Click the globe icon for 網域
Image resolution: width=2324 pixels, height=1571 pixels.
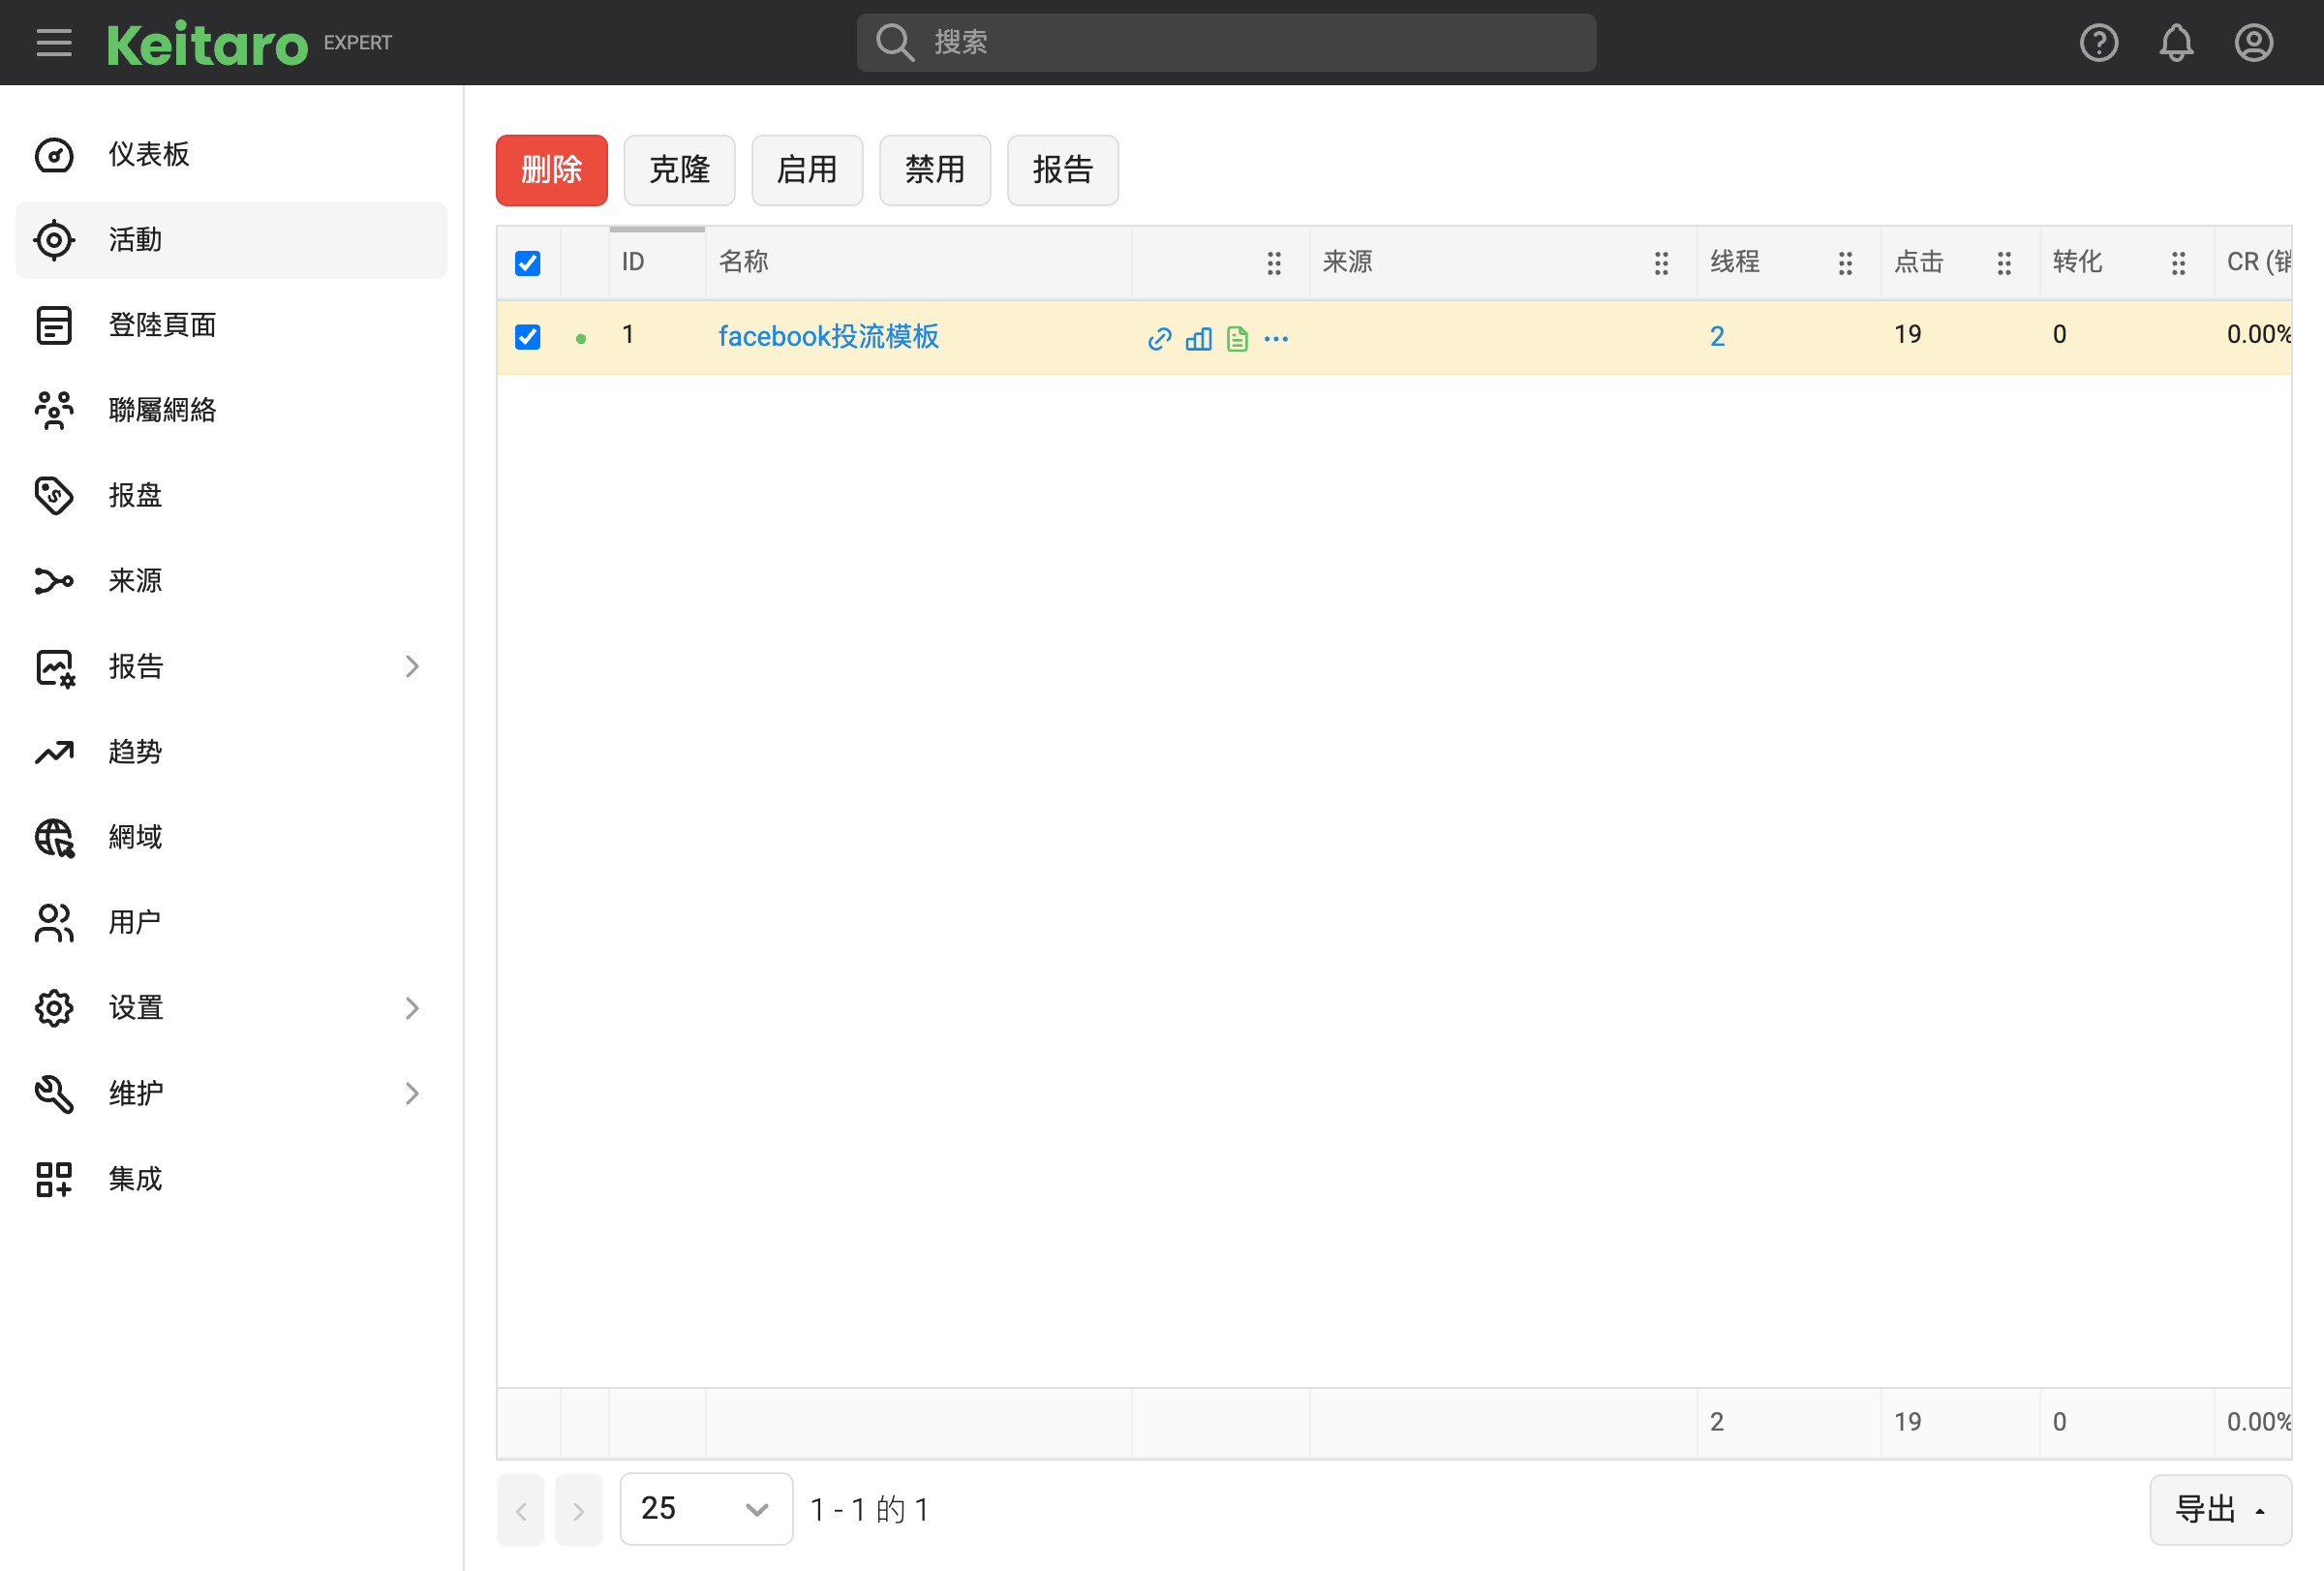(x=54, y=838)
